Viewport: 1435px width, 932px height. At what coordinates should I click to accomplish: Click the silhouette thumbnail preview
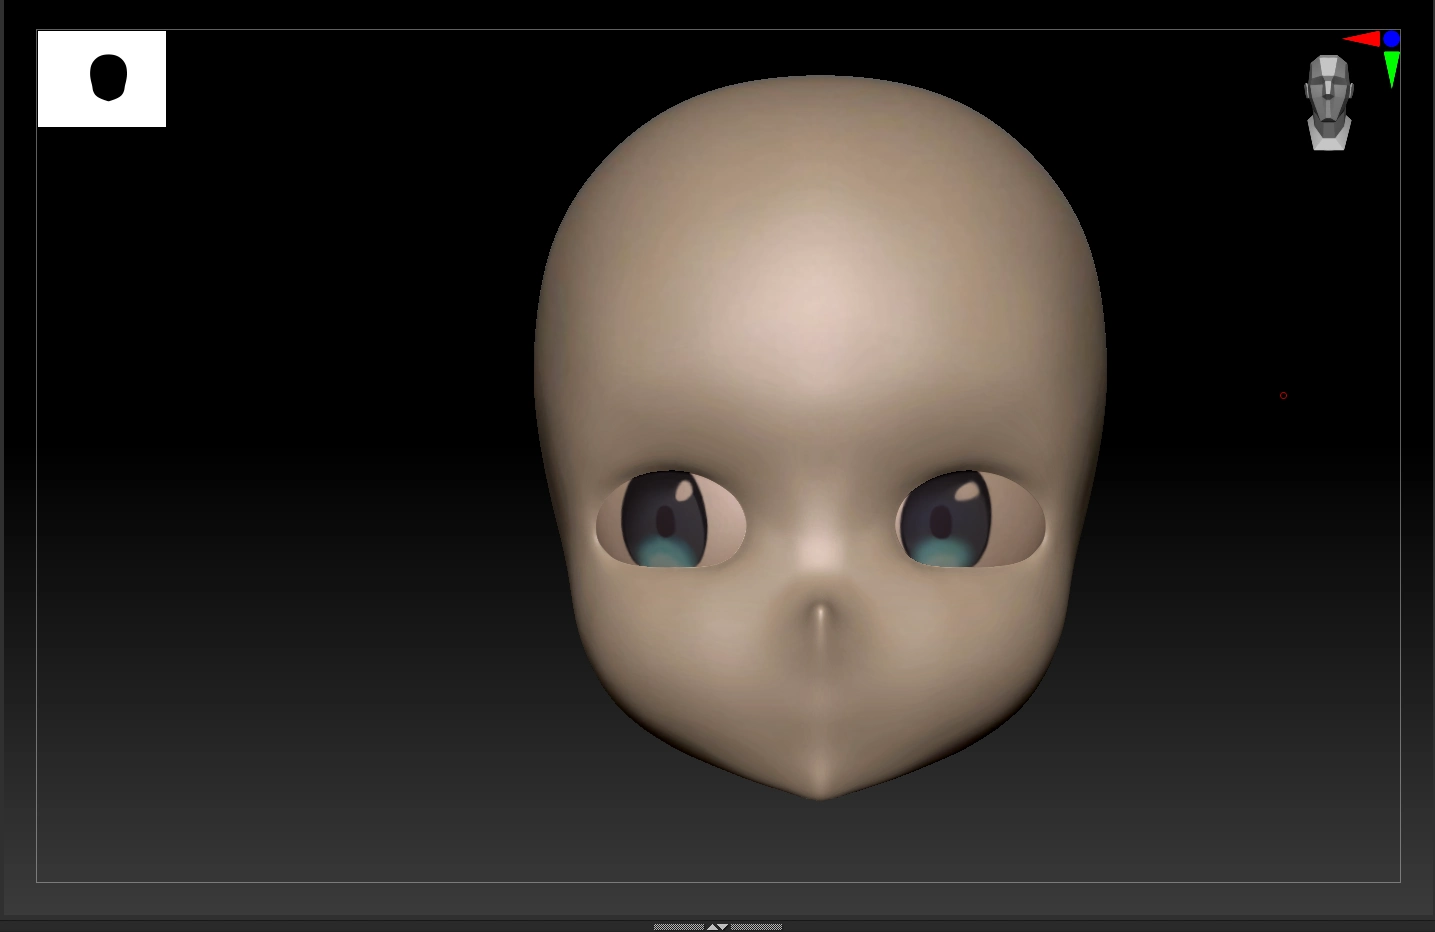pos(102,79)
